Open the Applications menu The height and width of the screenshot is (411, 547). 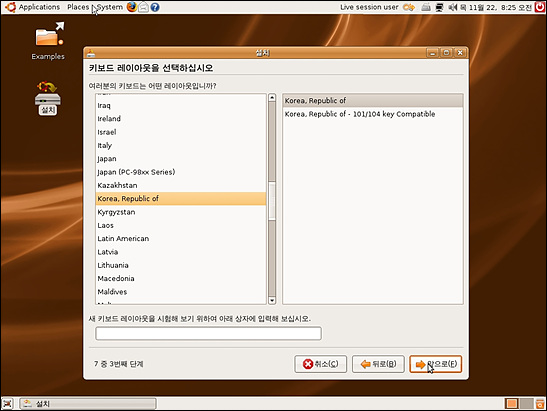pyautogui.click(x=39, y=7)
